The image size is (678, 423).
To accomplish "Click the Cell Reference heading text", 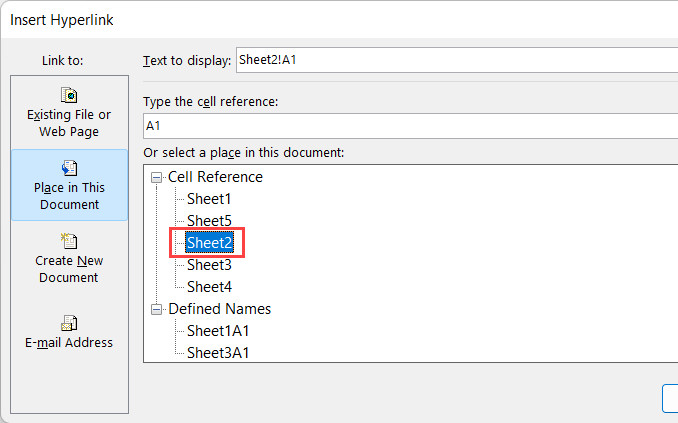I will coord(215,177).
